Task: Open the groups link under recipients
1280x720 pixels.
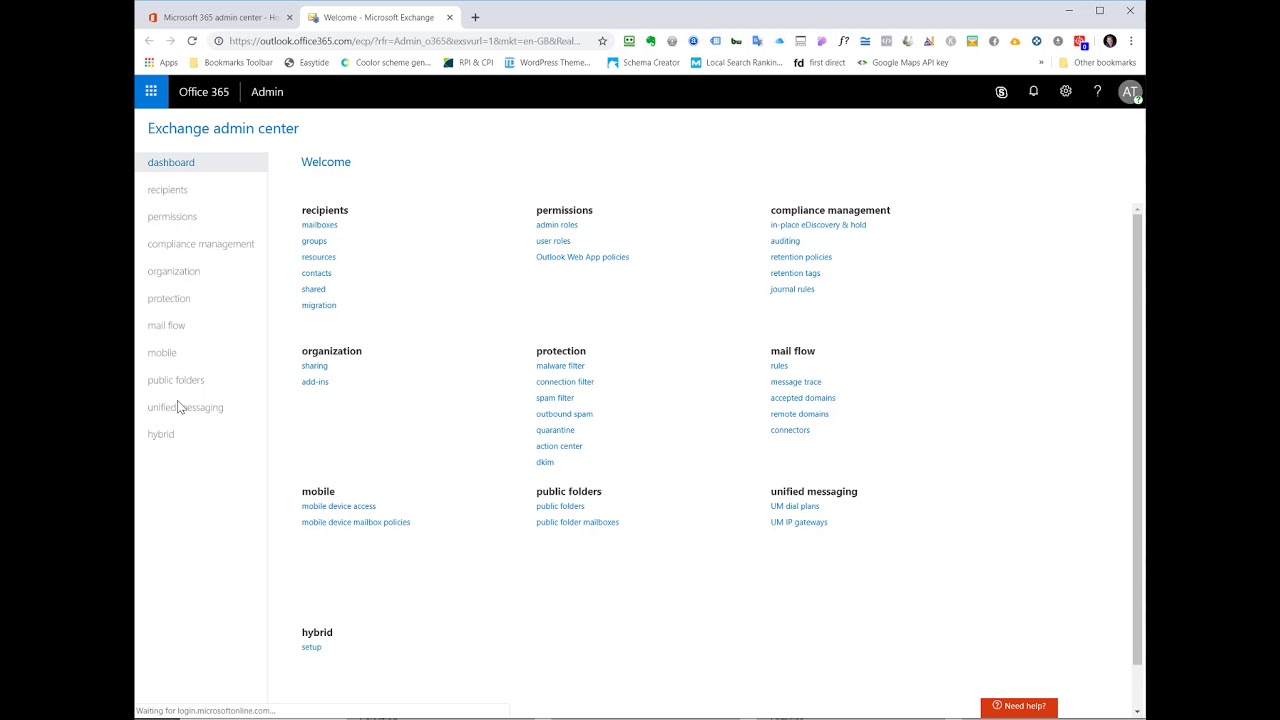Action: point(314,241)
